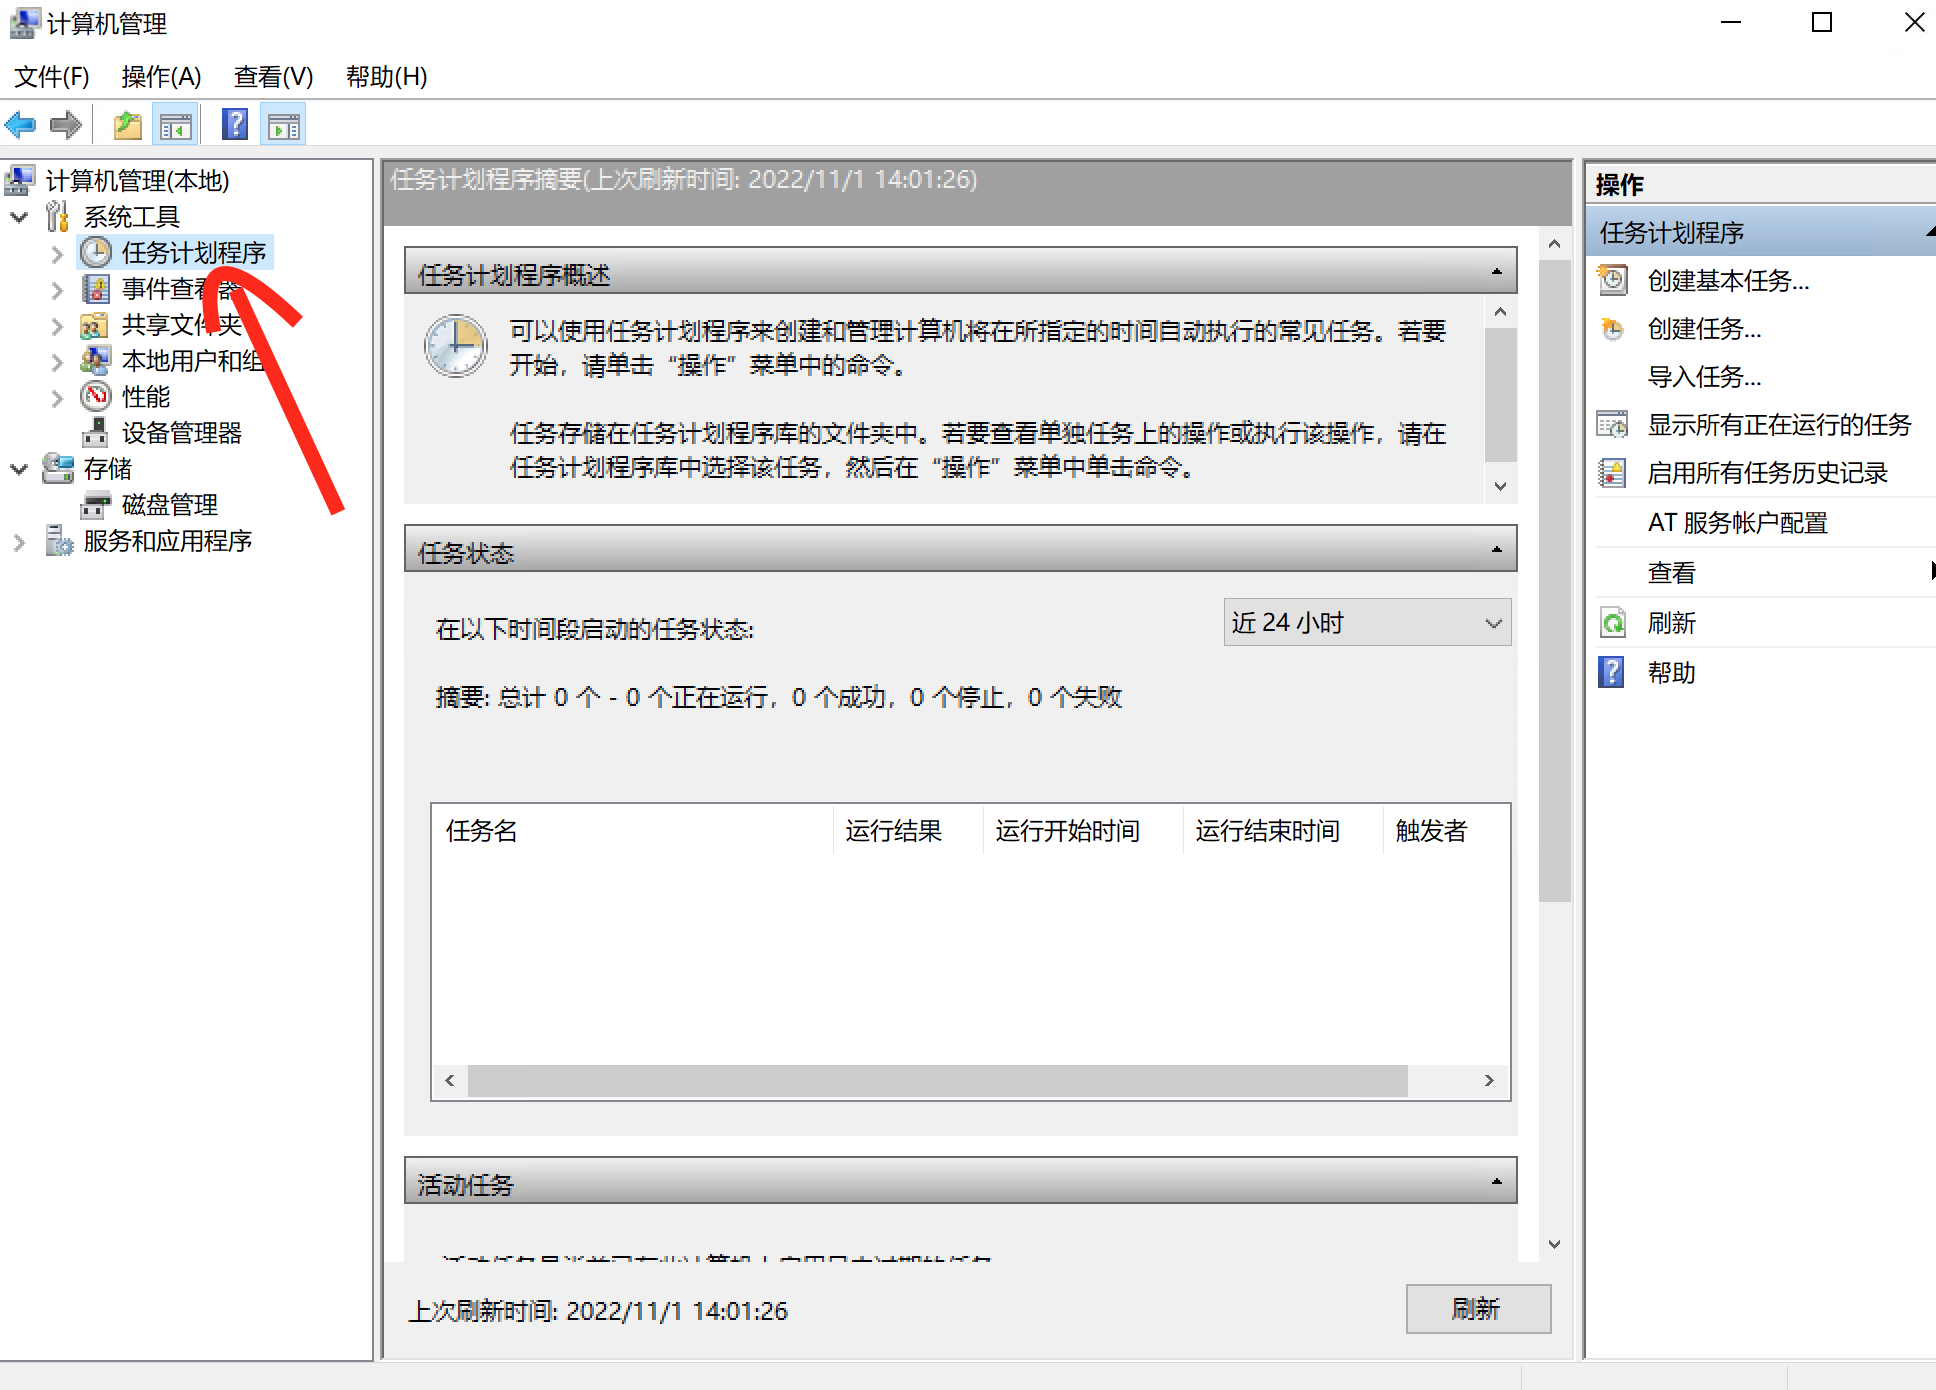Expand the 服务和应用程序 tree node
The width and height of the screenshot is (1936, 1390).
click(x=19, y=542)
